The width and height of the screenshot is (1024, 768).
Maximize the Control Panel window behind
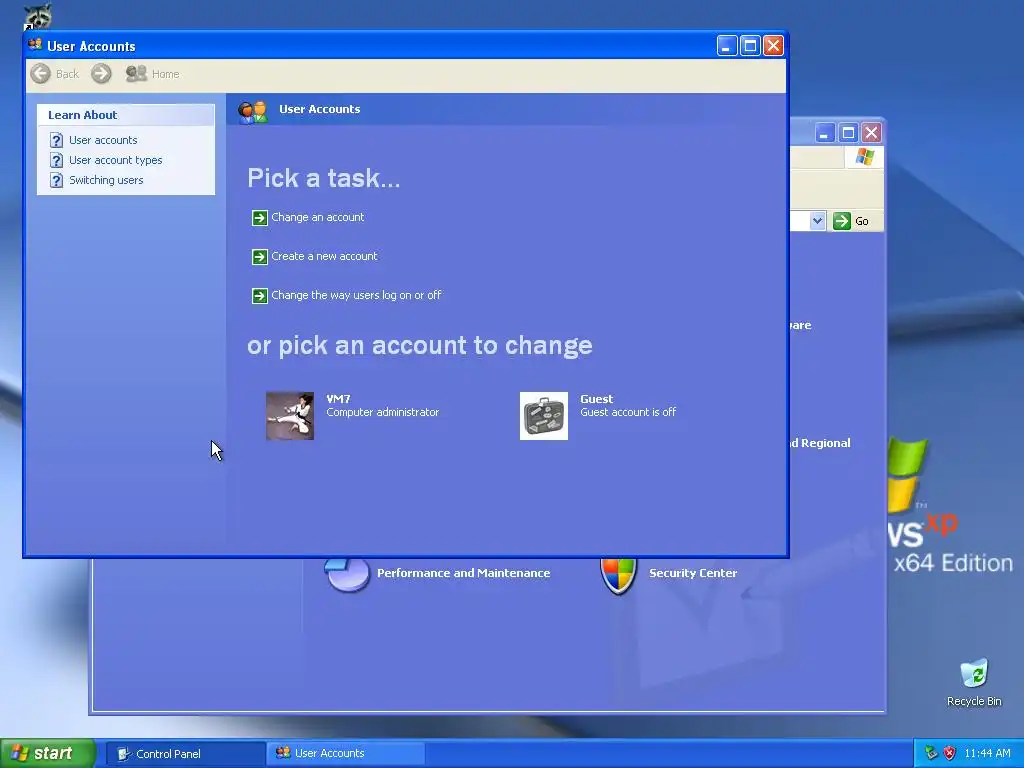click(x=848, y=133)
